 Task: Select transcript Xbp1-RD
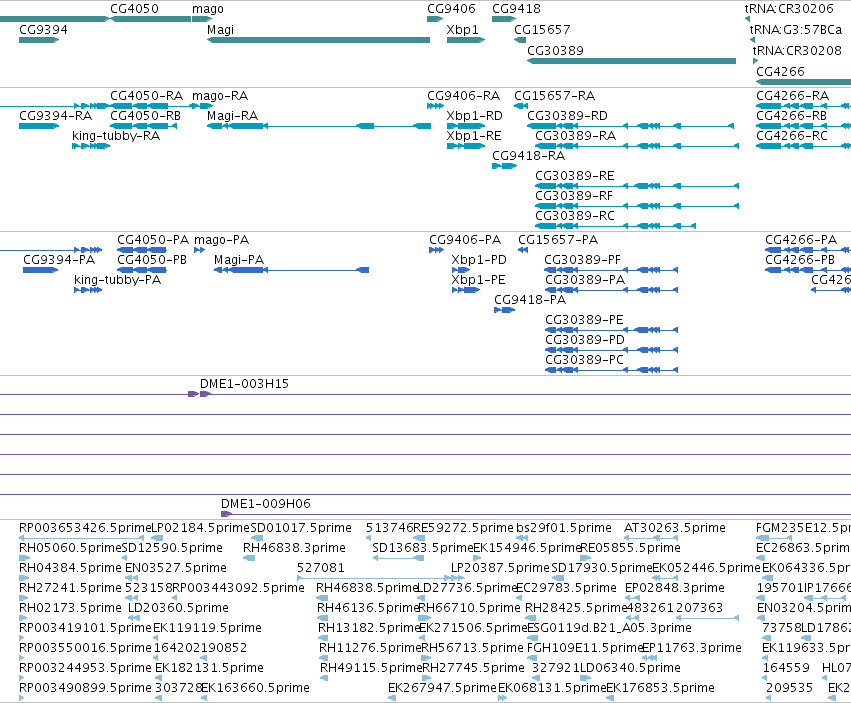[466, 126]
